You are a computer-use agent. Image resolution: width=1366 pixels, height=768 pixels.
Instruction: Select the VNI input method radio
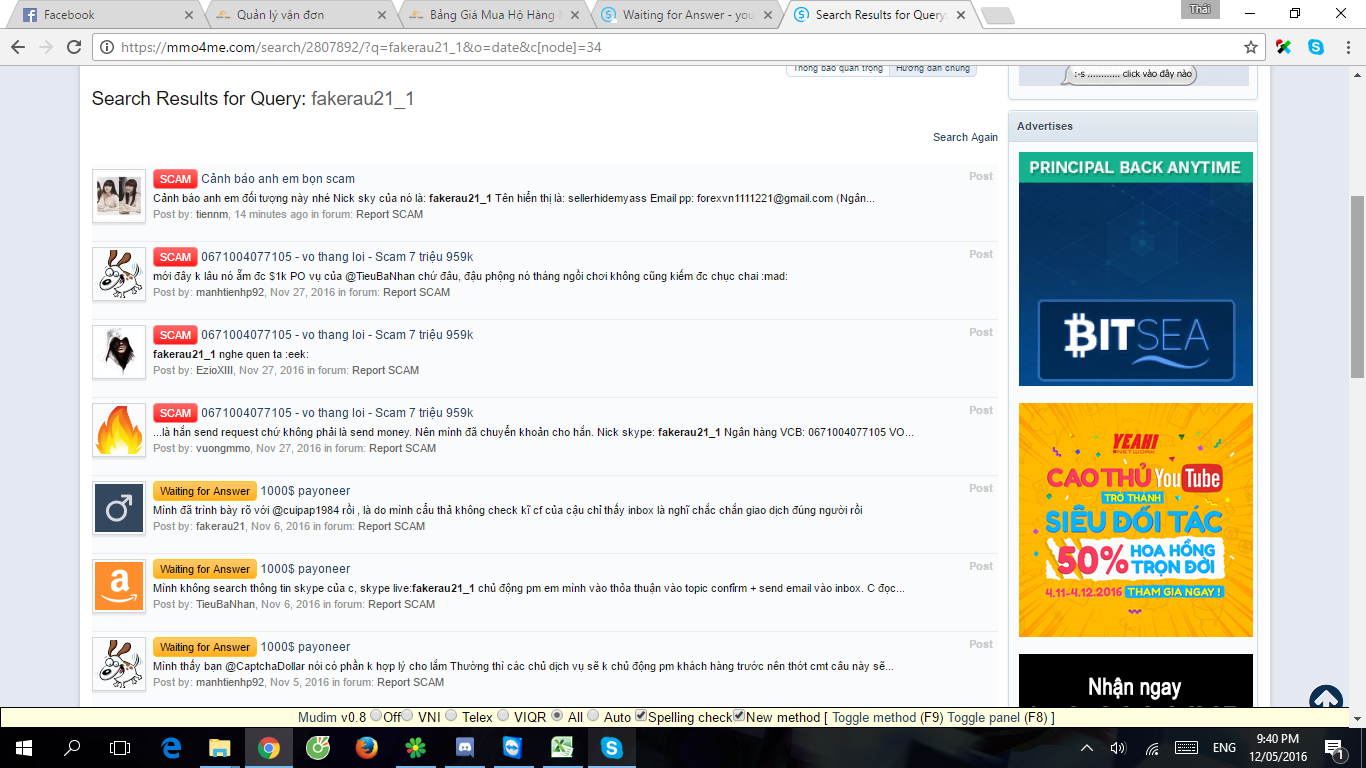(409, 716)
